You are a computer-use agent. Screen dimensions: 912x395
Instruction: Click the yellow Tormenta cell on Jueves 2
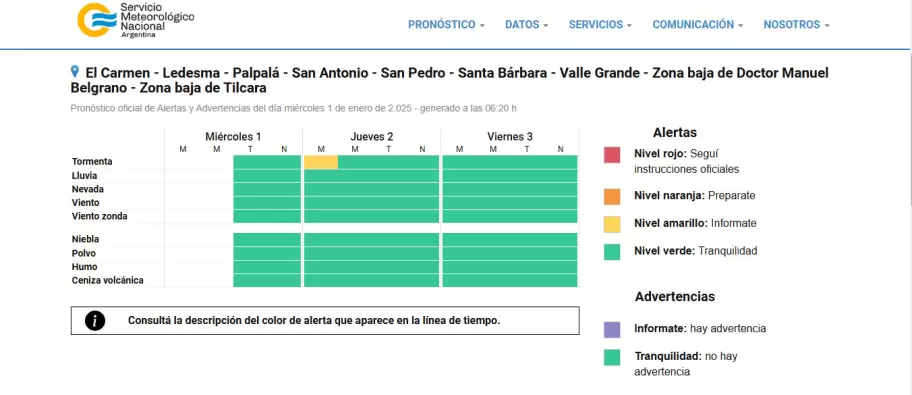[x=320, y=162]
